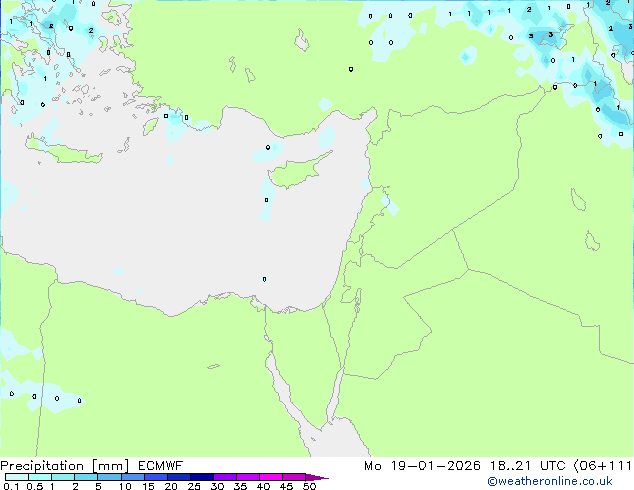
Task: Click the '(06+111' forecast run text
Action: [603, 466]
